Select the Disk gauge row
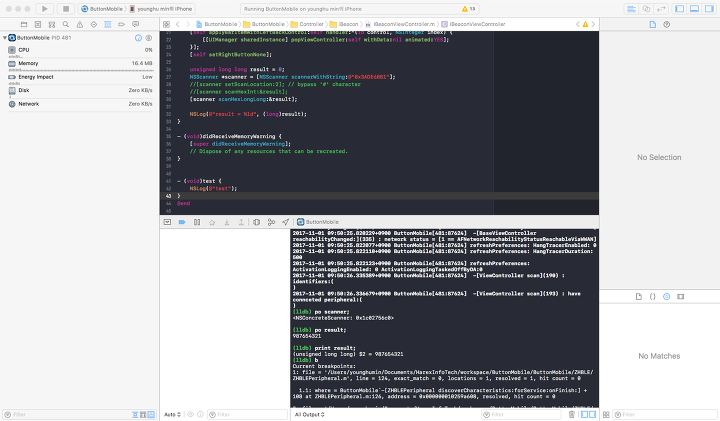The width and height of the screenshot is (720, 421). [80, 91]
